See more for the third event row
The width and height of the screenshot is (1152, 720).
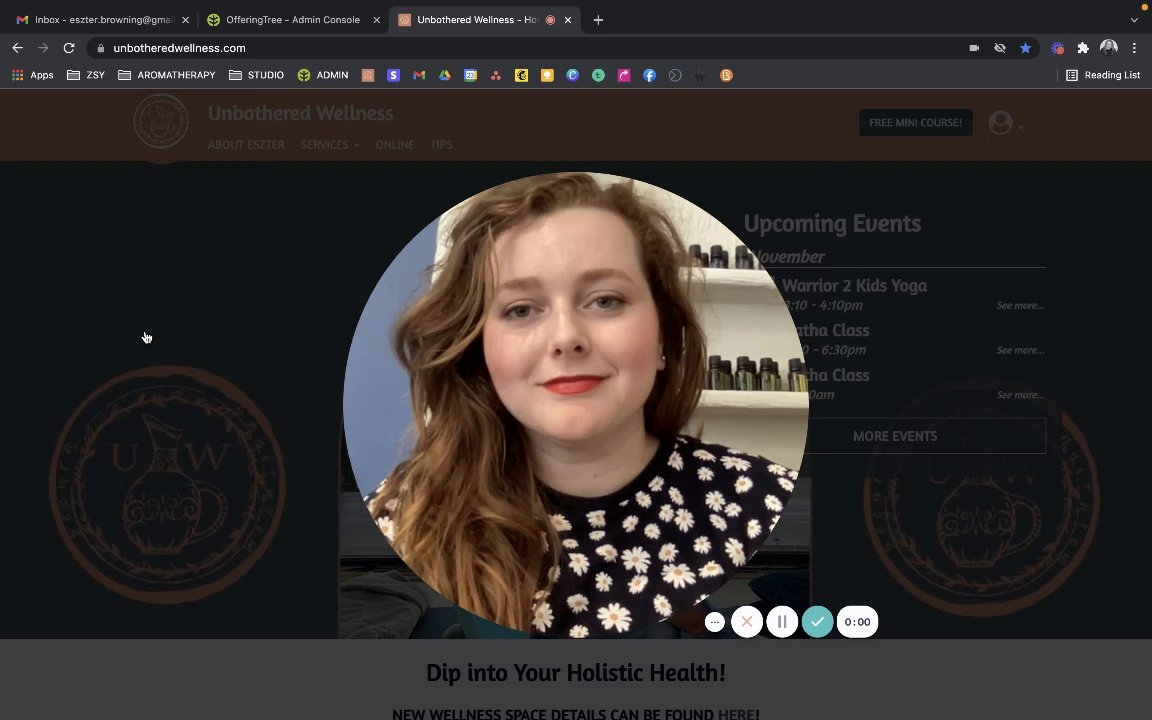(1020, 395)
